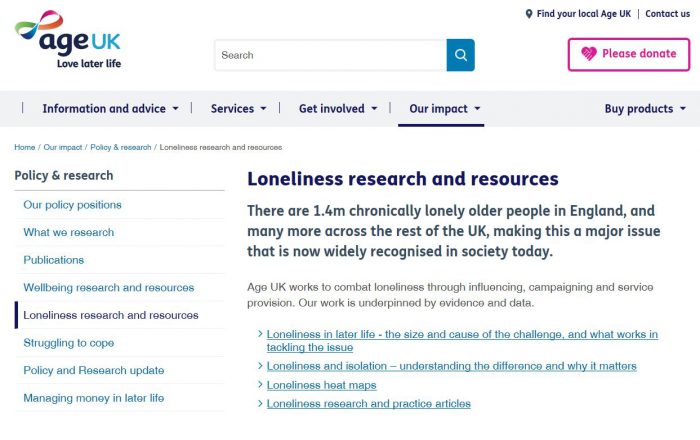Expand the Information and advice dropdown arrow
The width and height of the screenshot is (700, 440).
pyautogui.click(x=175, y=108)
